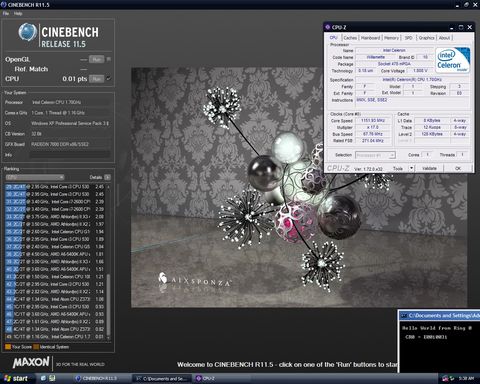Viewport: 480px width, 384px height.
Task: Switch to the Mainboard tab in CPU-Z
Action: pos(370,38)
